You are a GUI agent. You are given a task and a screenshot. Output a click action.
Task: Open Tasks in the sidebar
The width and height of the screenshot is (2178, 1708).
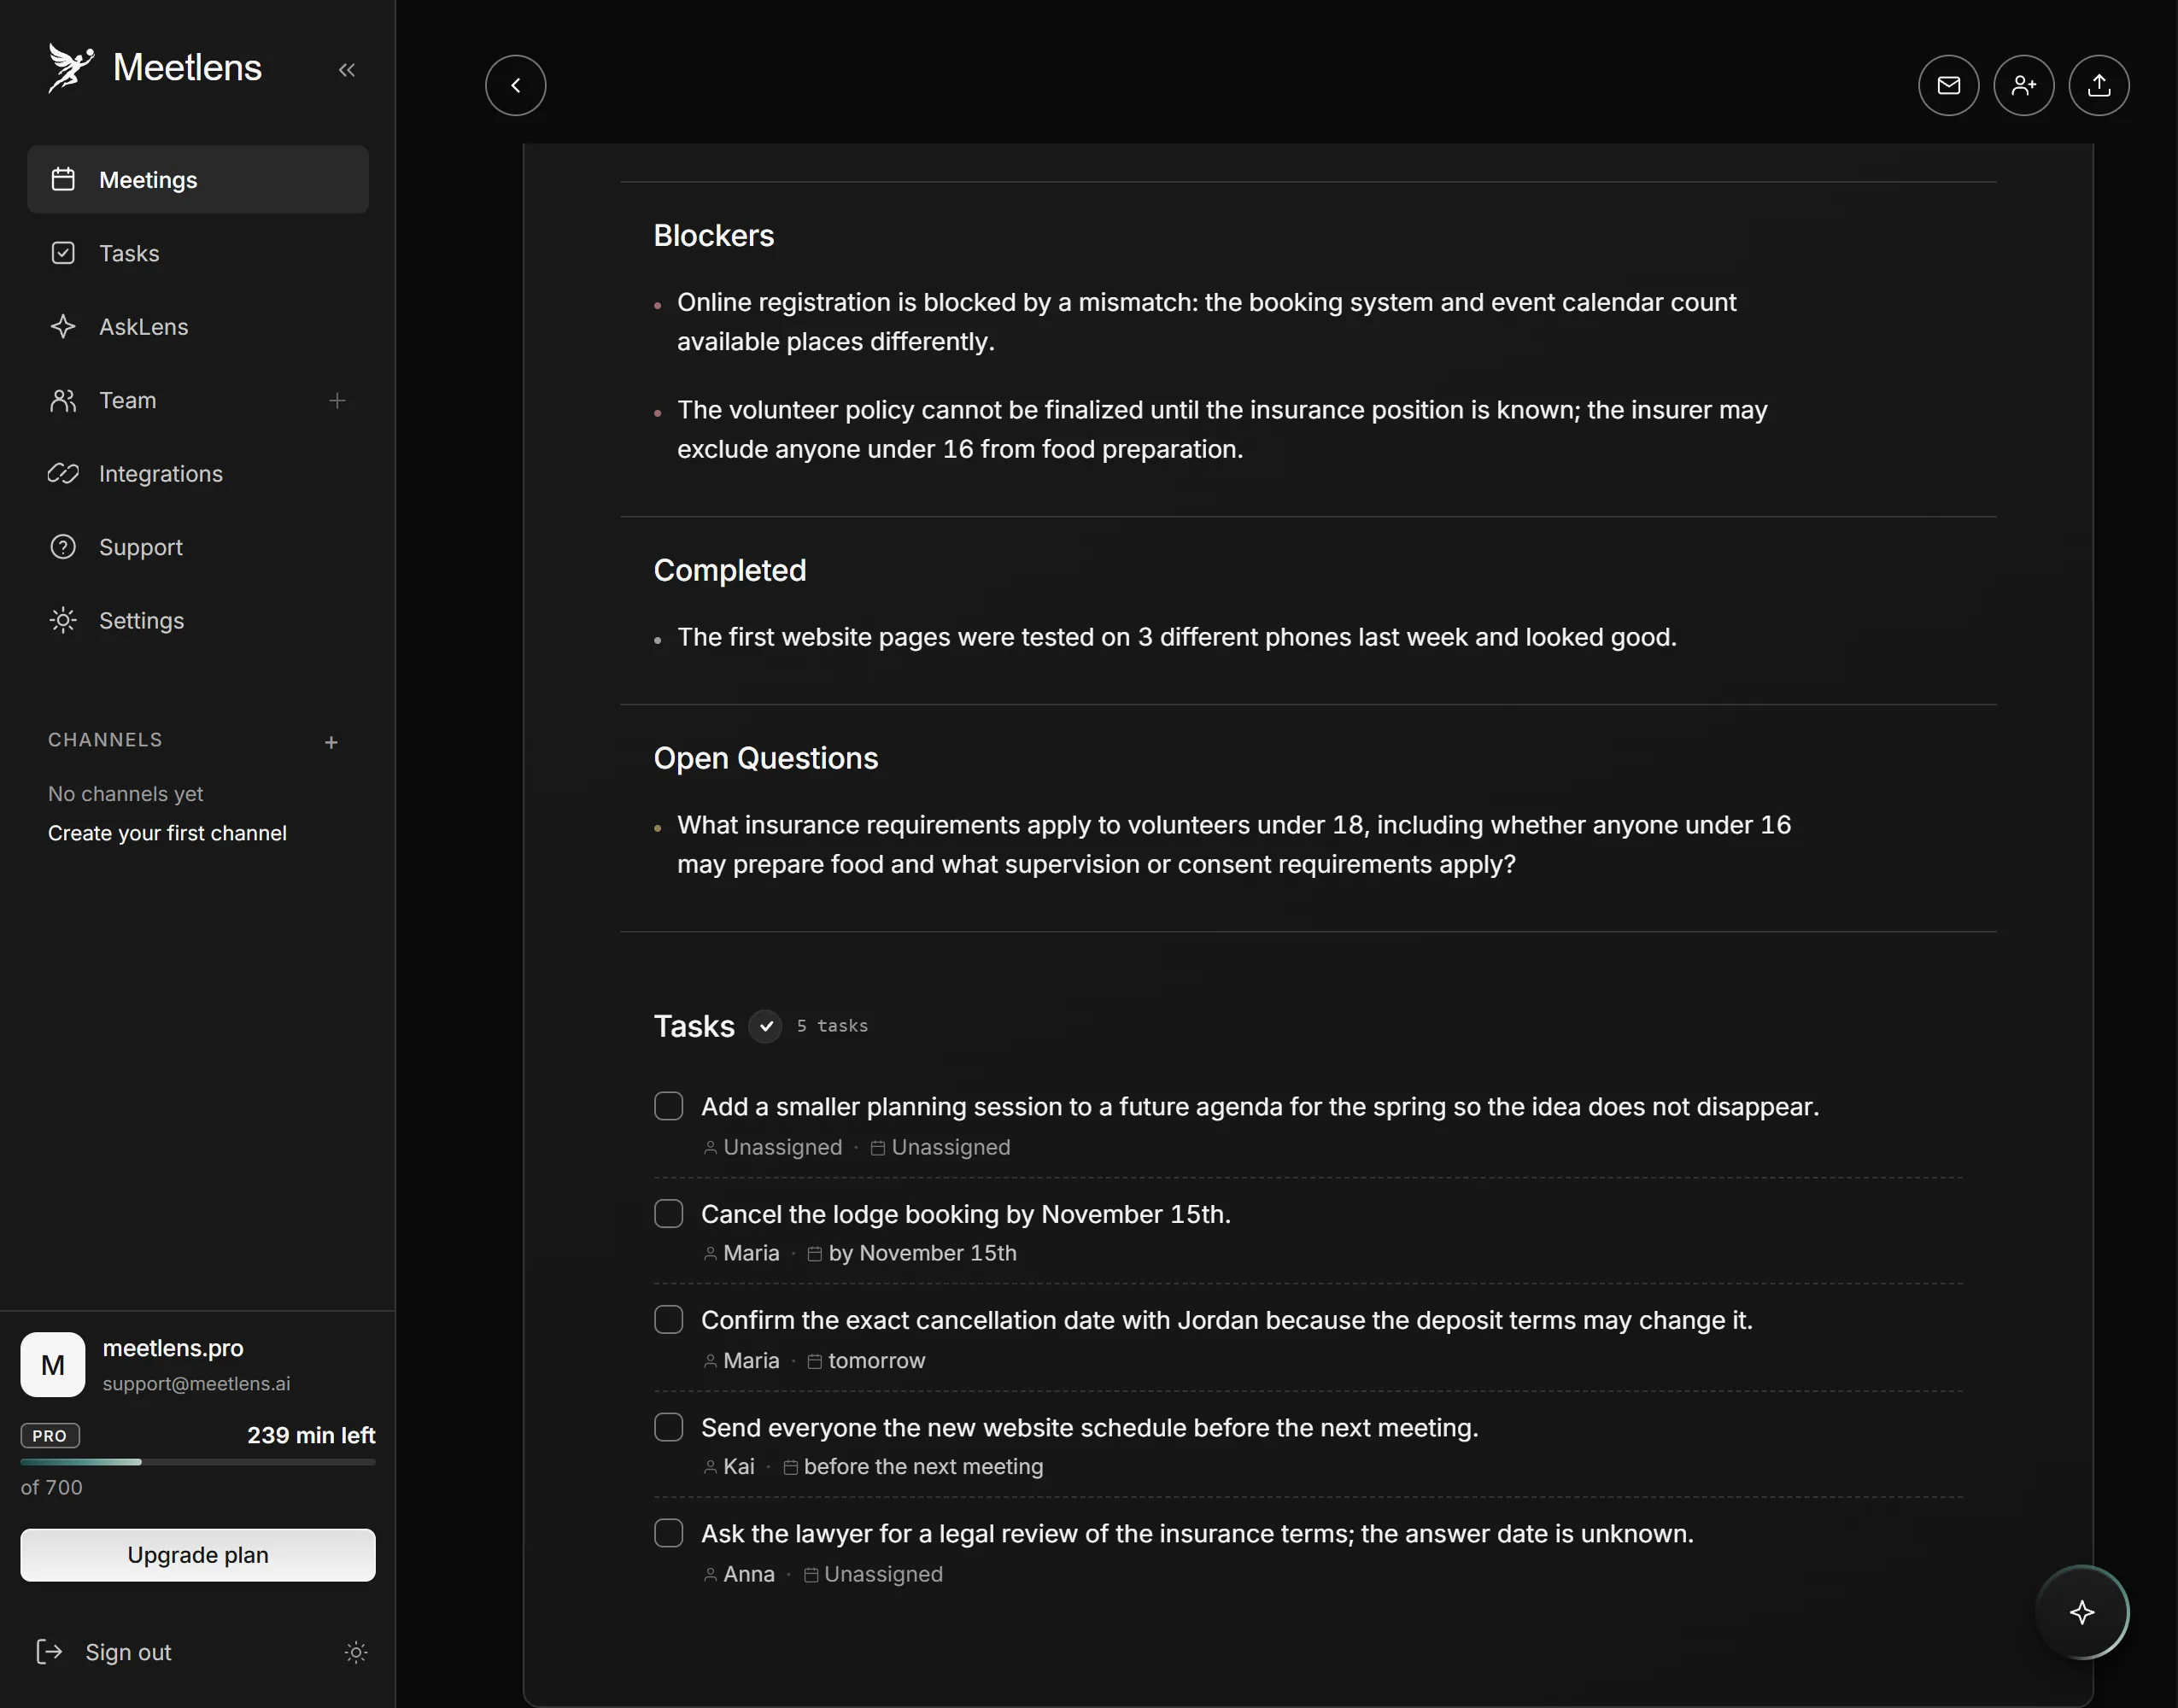click(198, 253)
